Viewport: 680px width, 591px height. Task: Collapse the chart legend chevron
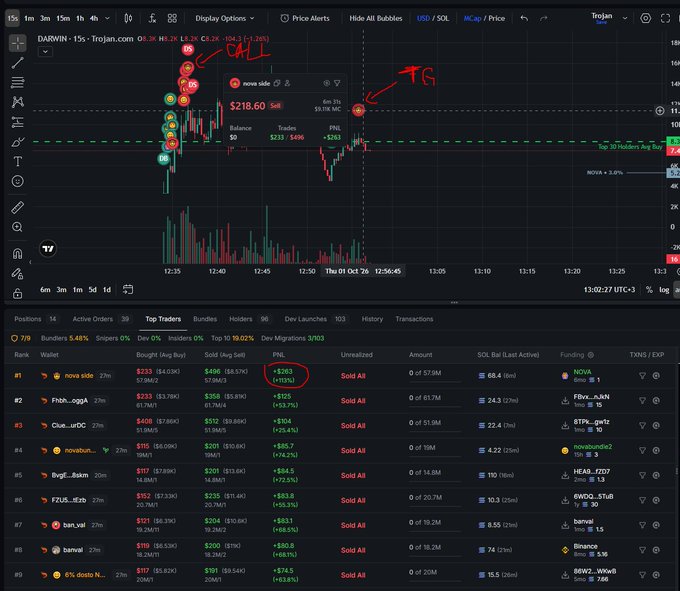(45, 52)
